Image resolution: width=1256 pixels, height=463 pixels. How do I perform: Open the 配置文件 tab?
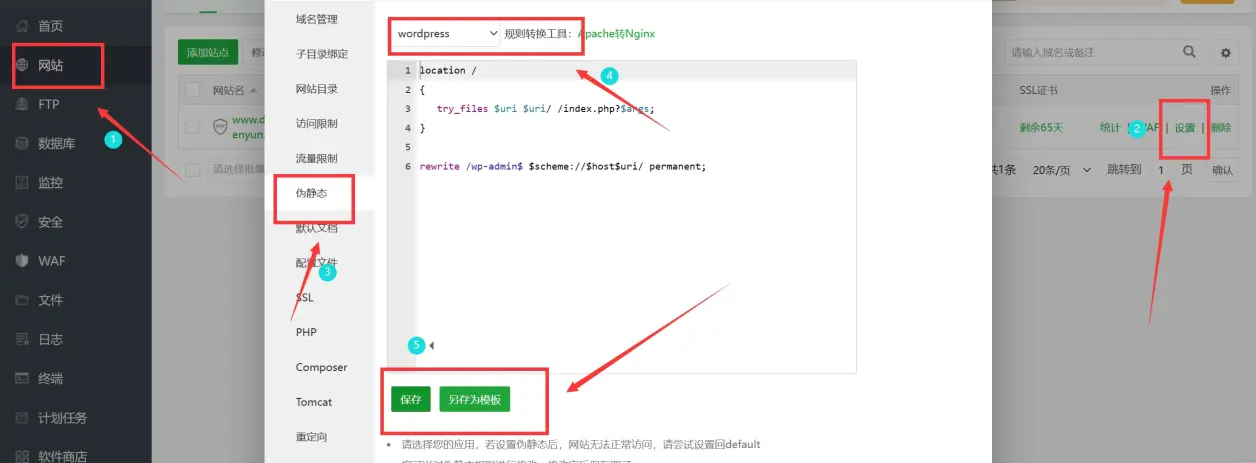(316, 263)
